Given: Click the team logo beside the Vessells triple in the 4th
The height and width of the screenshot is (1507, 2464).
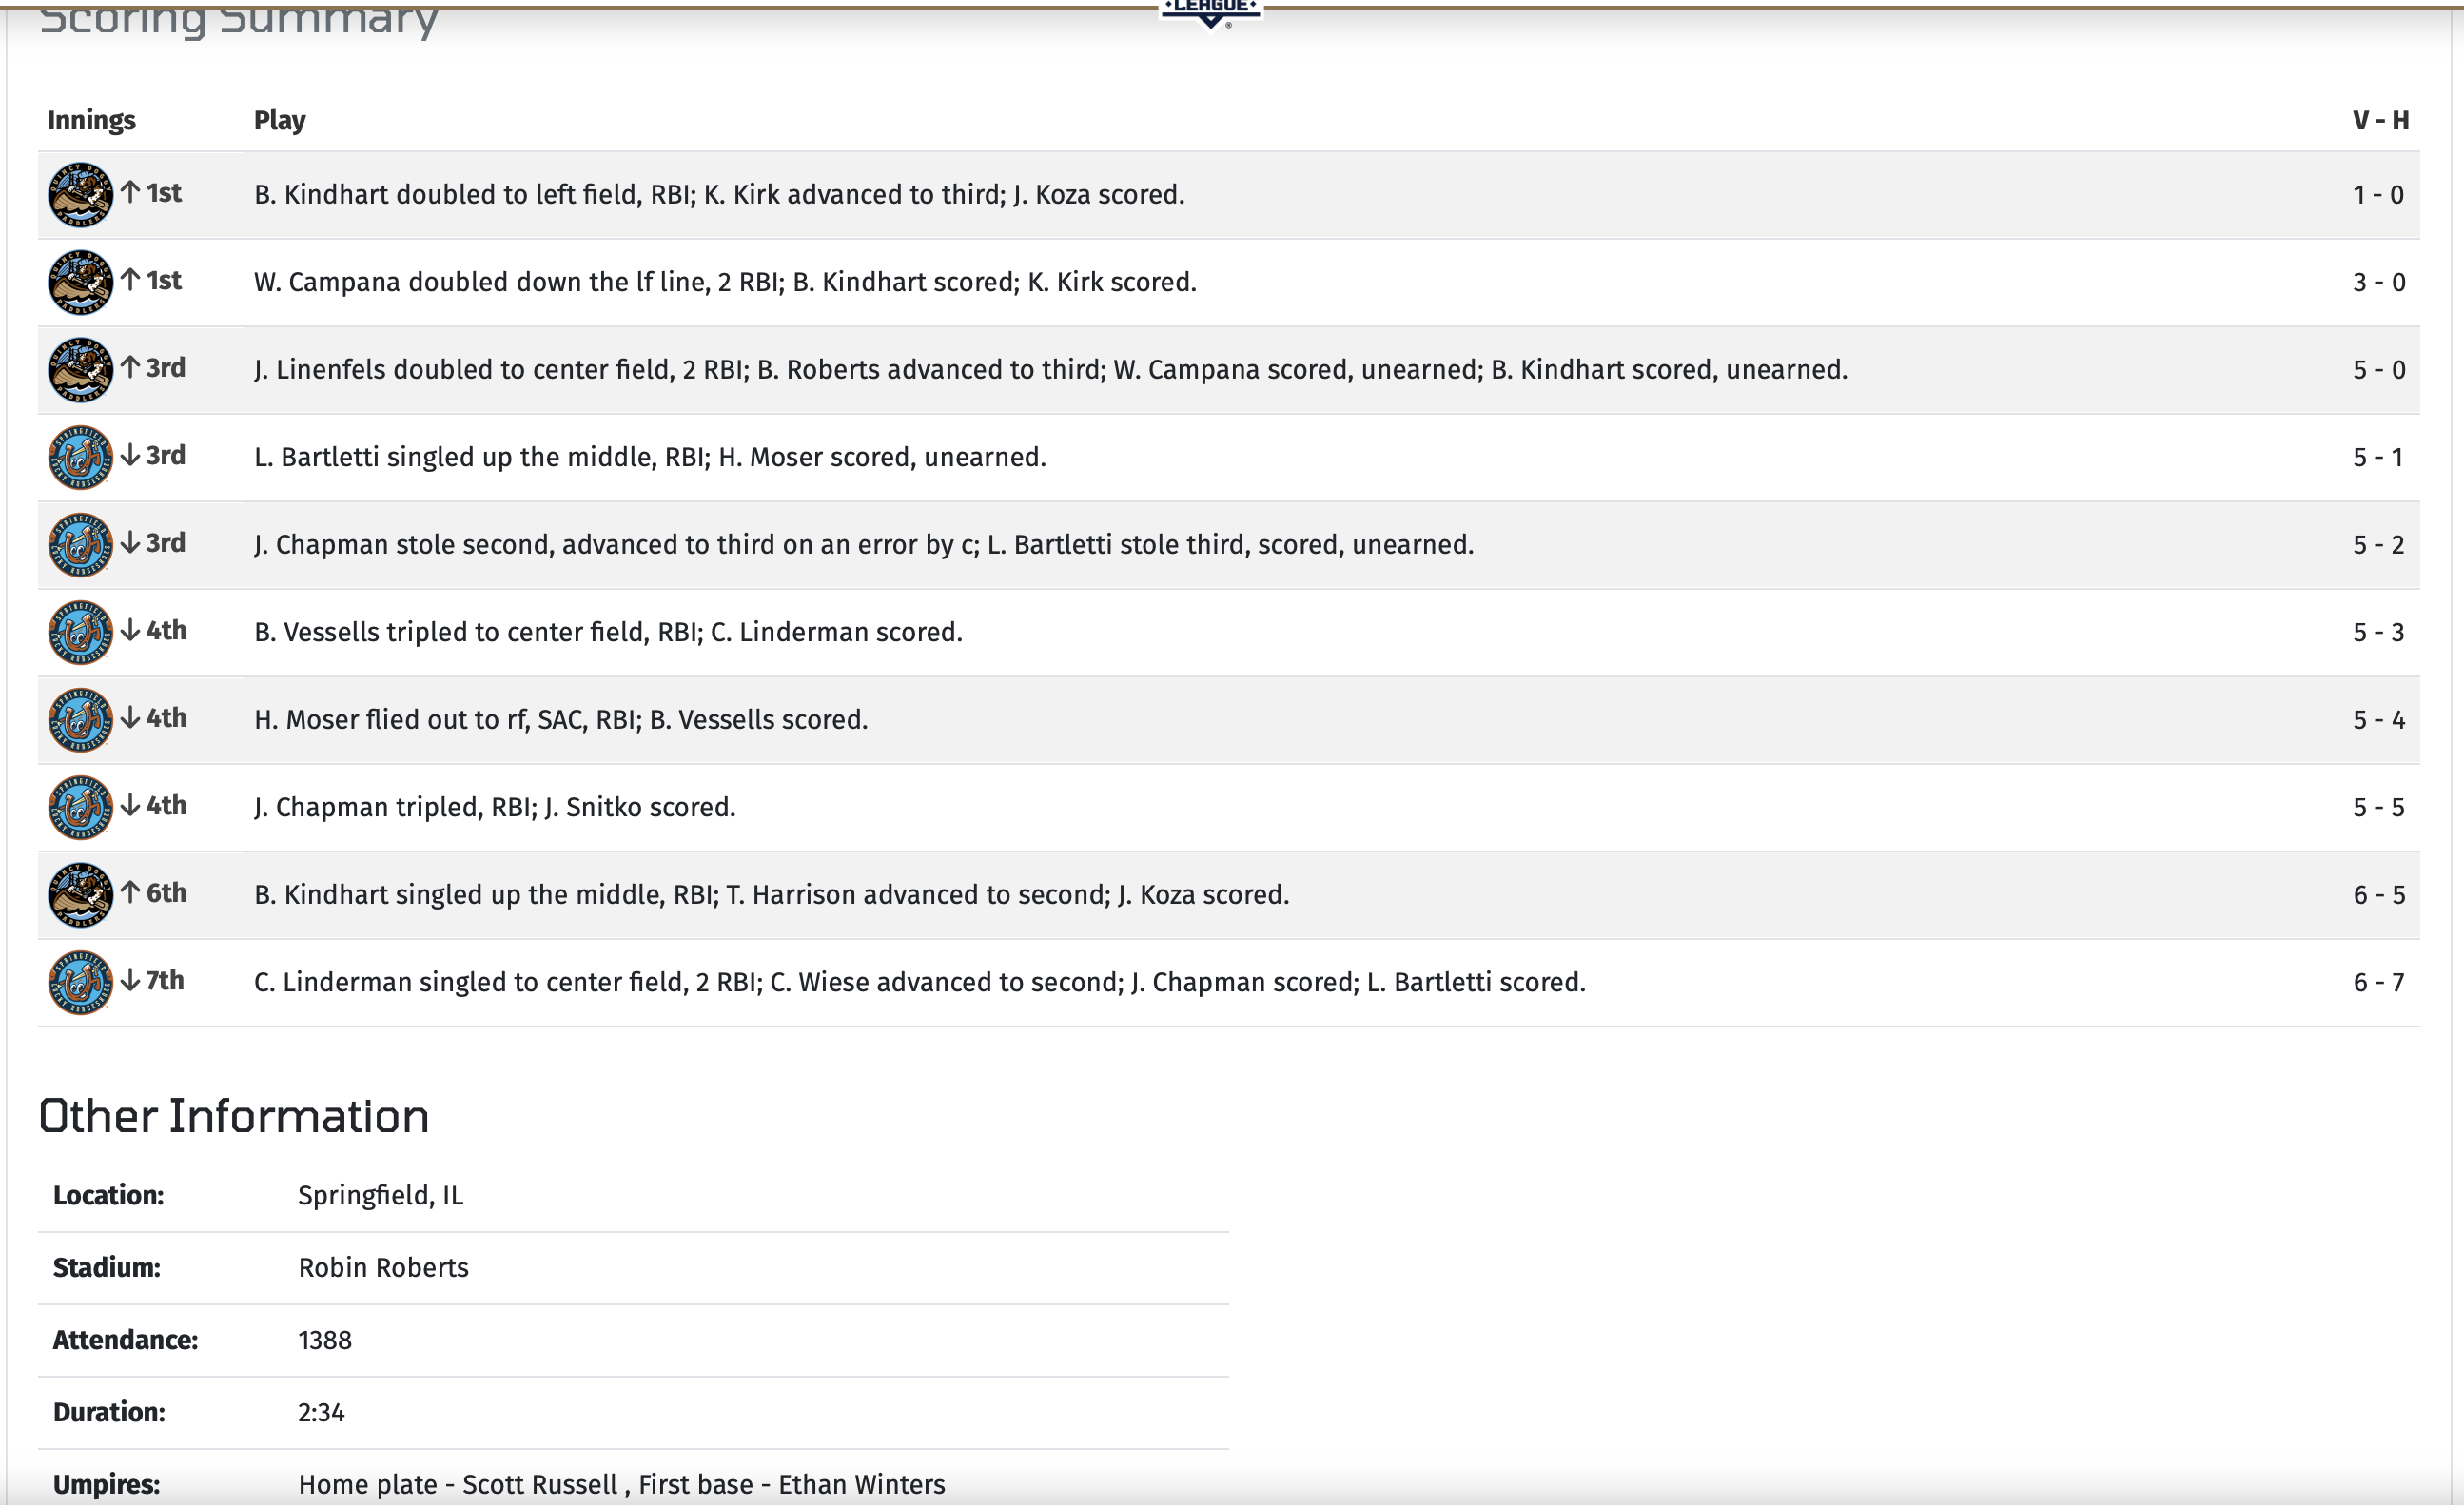Looking at the screenshot, I should [x=80, y=633].
